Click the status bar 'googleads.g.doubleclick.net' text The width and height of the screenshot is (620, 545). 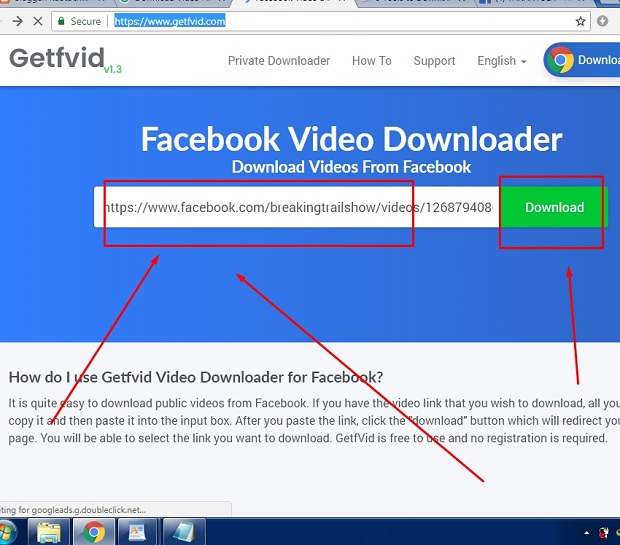89,510
